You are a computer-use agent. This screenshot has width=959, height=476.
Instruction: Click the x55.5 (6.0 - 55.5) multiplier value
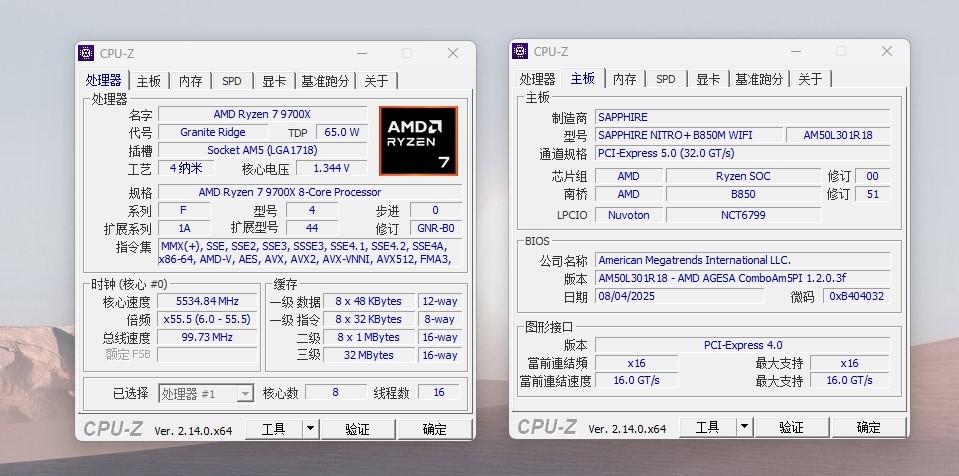tap(207, 319)
